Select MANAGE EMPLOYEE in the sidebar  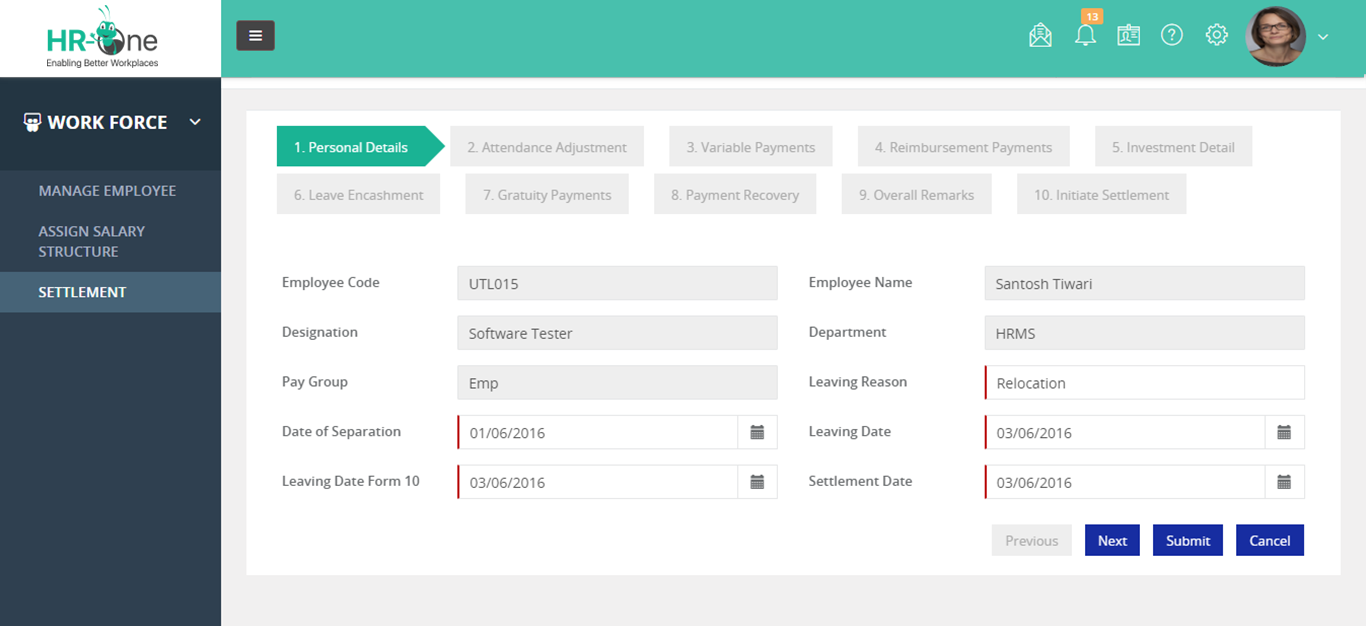(x=107, y=190)
